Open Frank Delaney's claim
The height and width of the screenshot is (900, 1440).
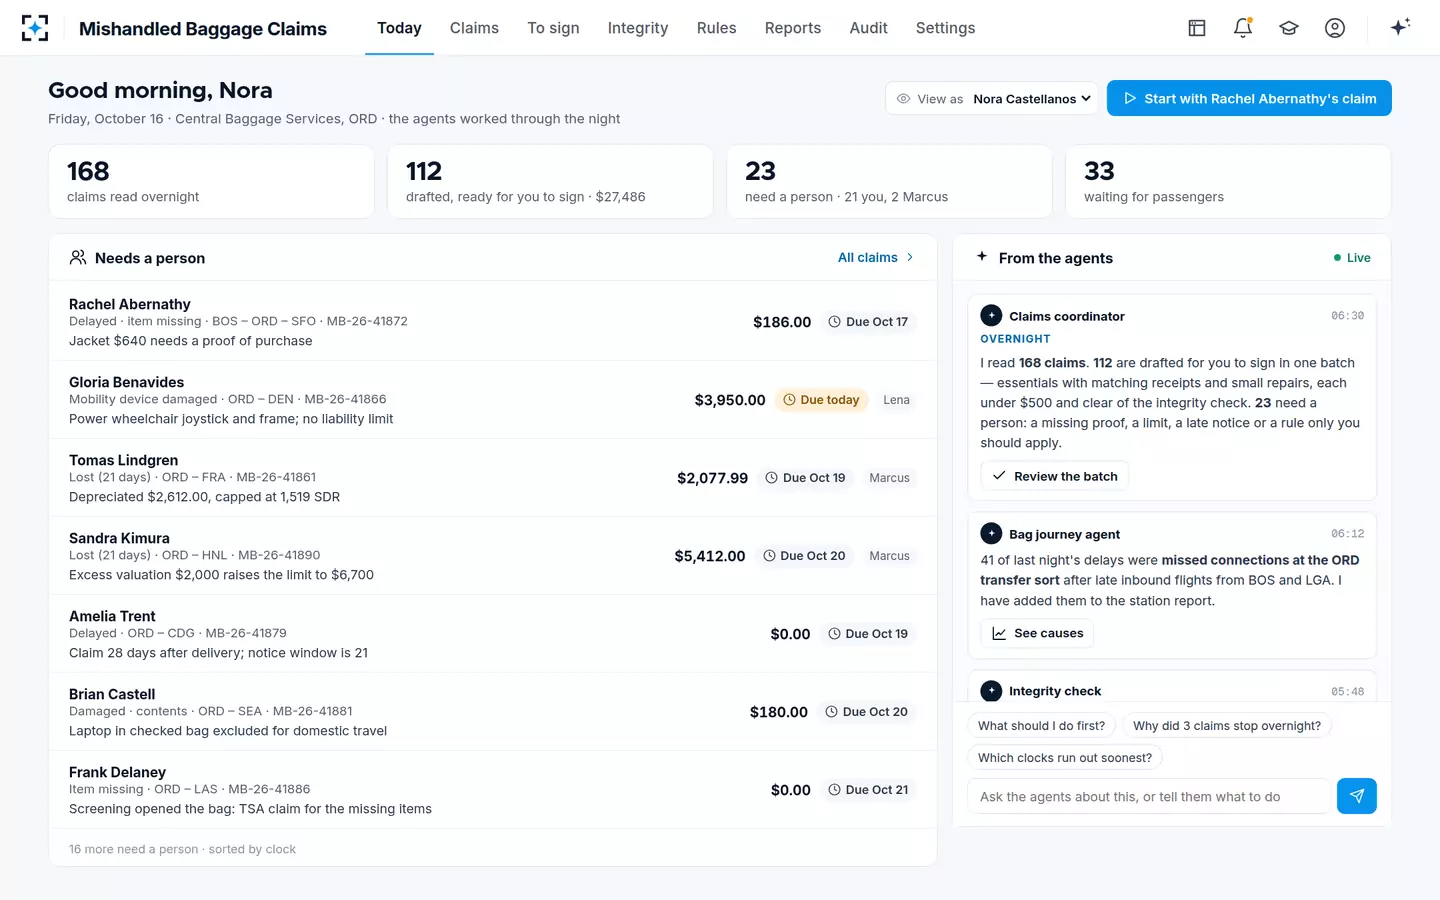tap(493, 790)
